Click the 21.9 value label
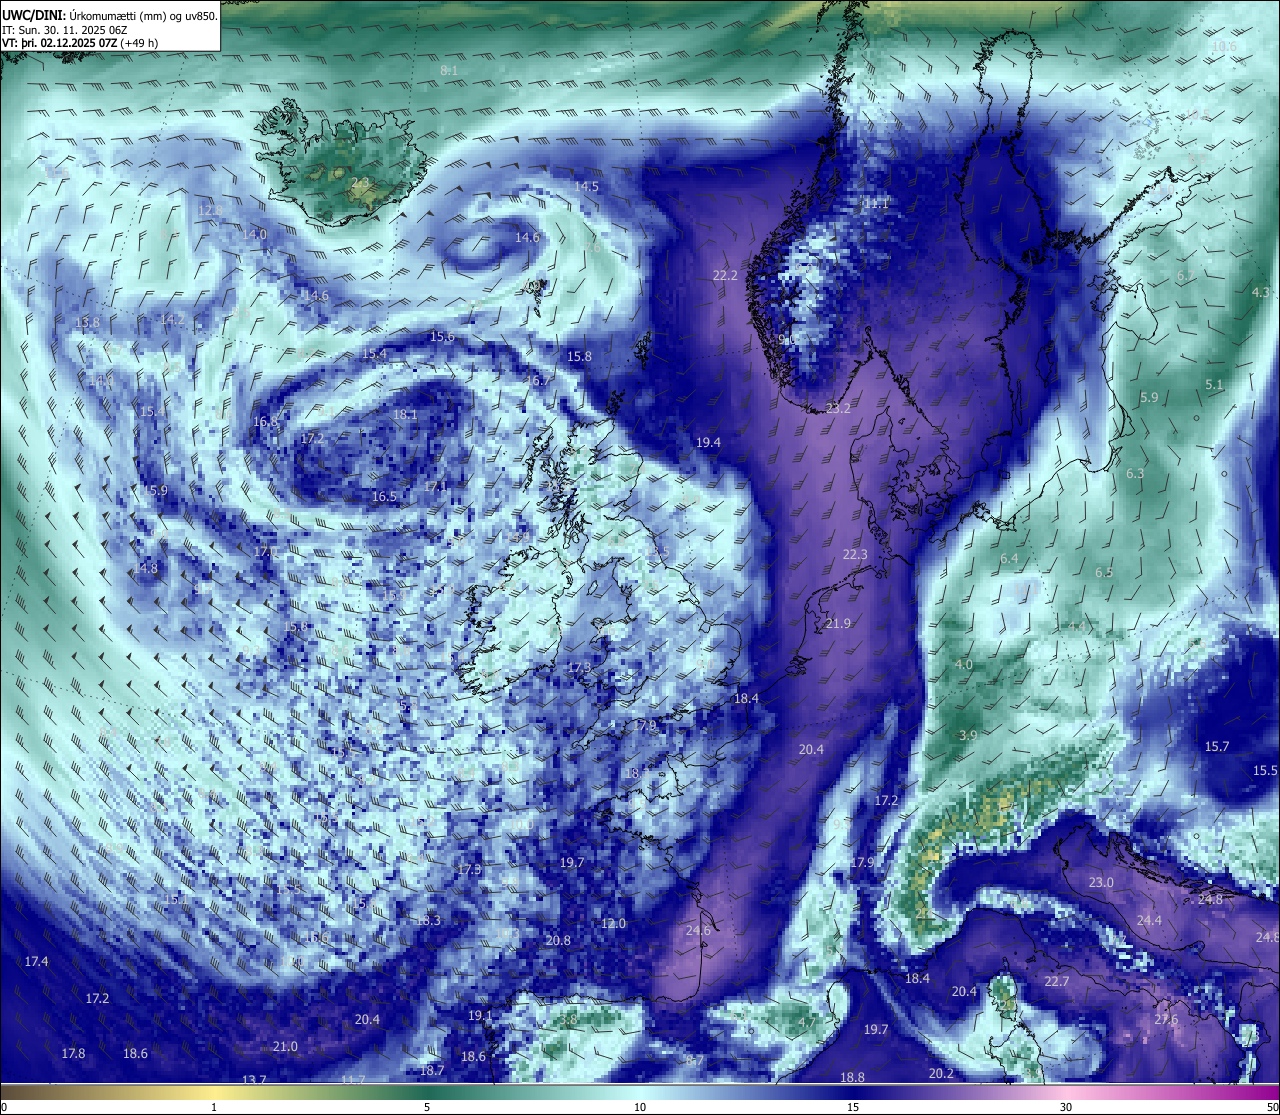Viewport: 1280px width, 1115px height. click(x=838, y=623)
